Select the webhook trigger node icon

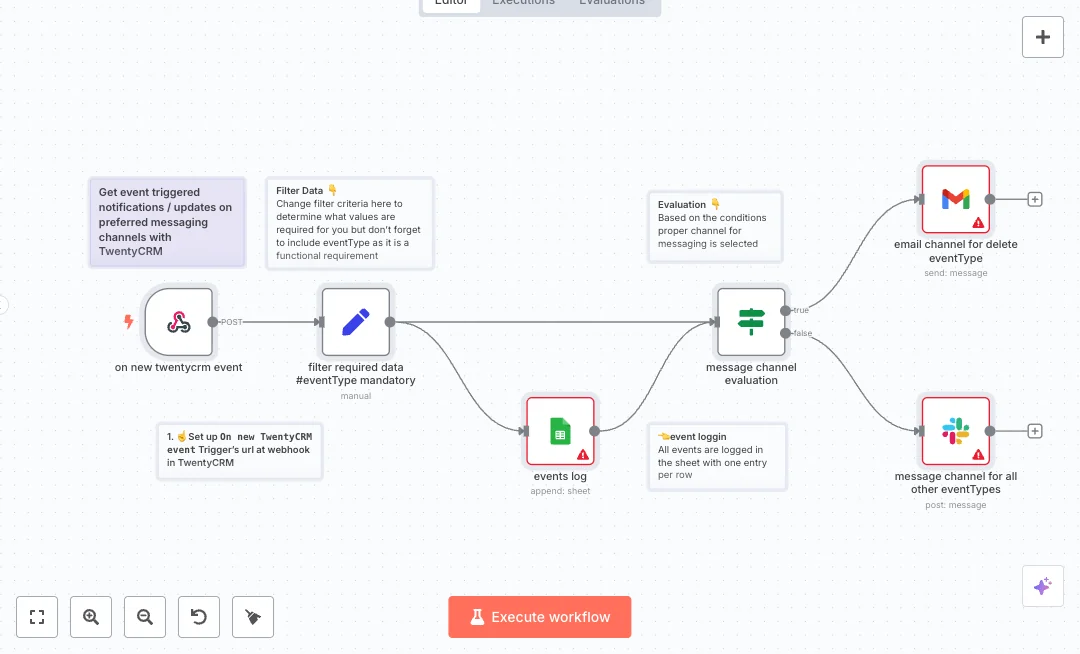tap(179, 322)
